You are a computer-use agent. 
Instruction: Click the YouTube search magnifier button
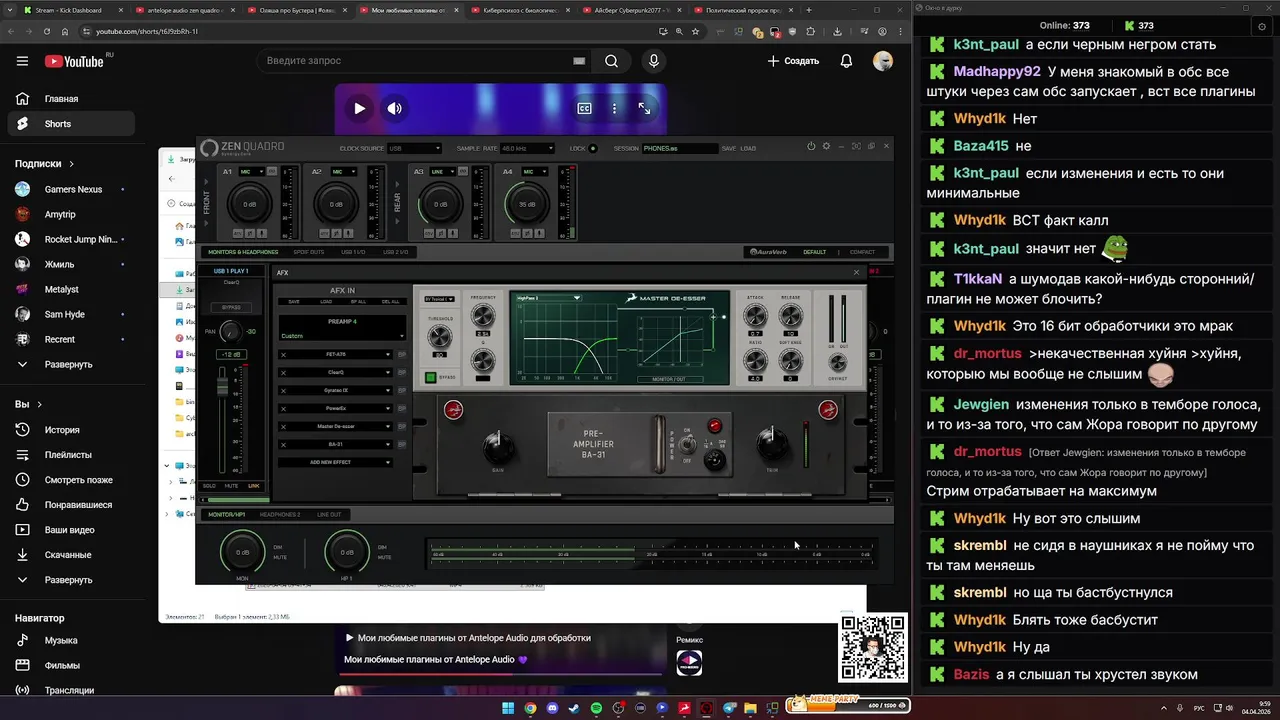pyautogui.click(x=611, y=61)
